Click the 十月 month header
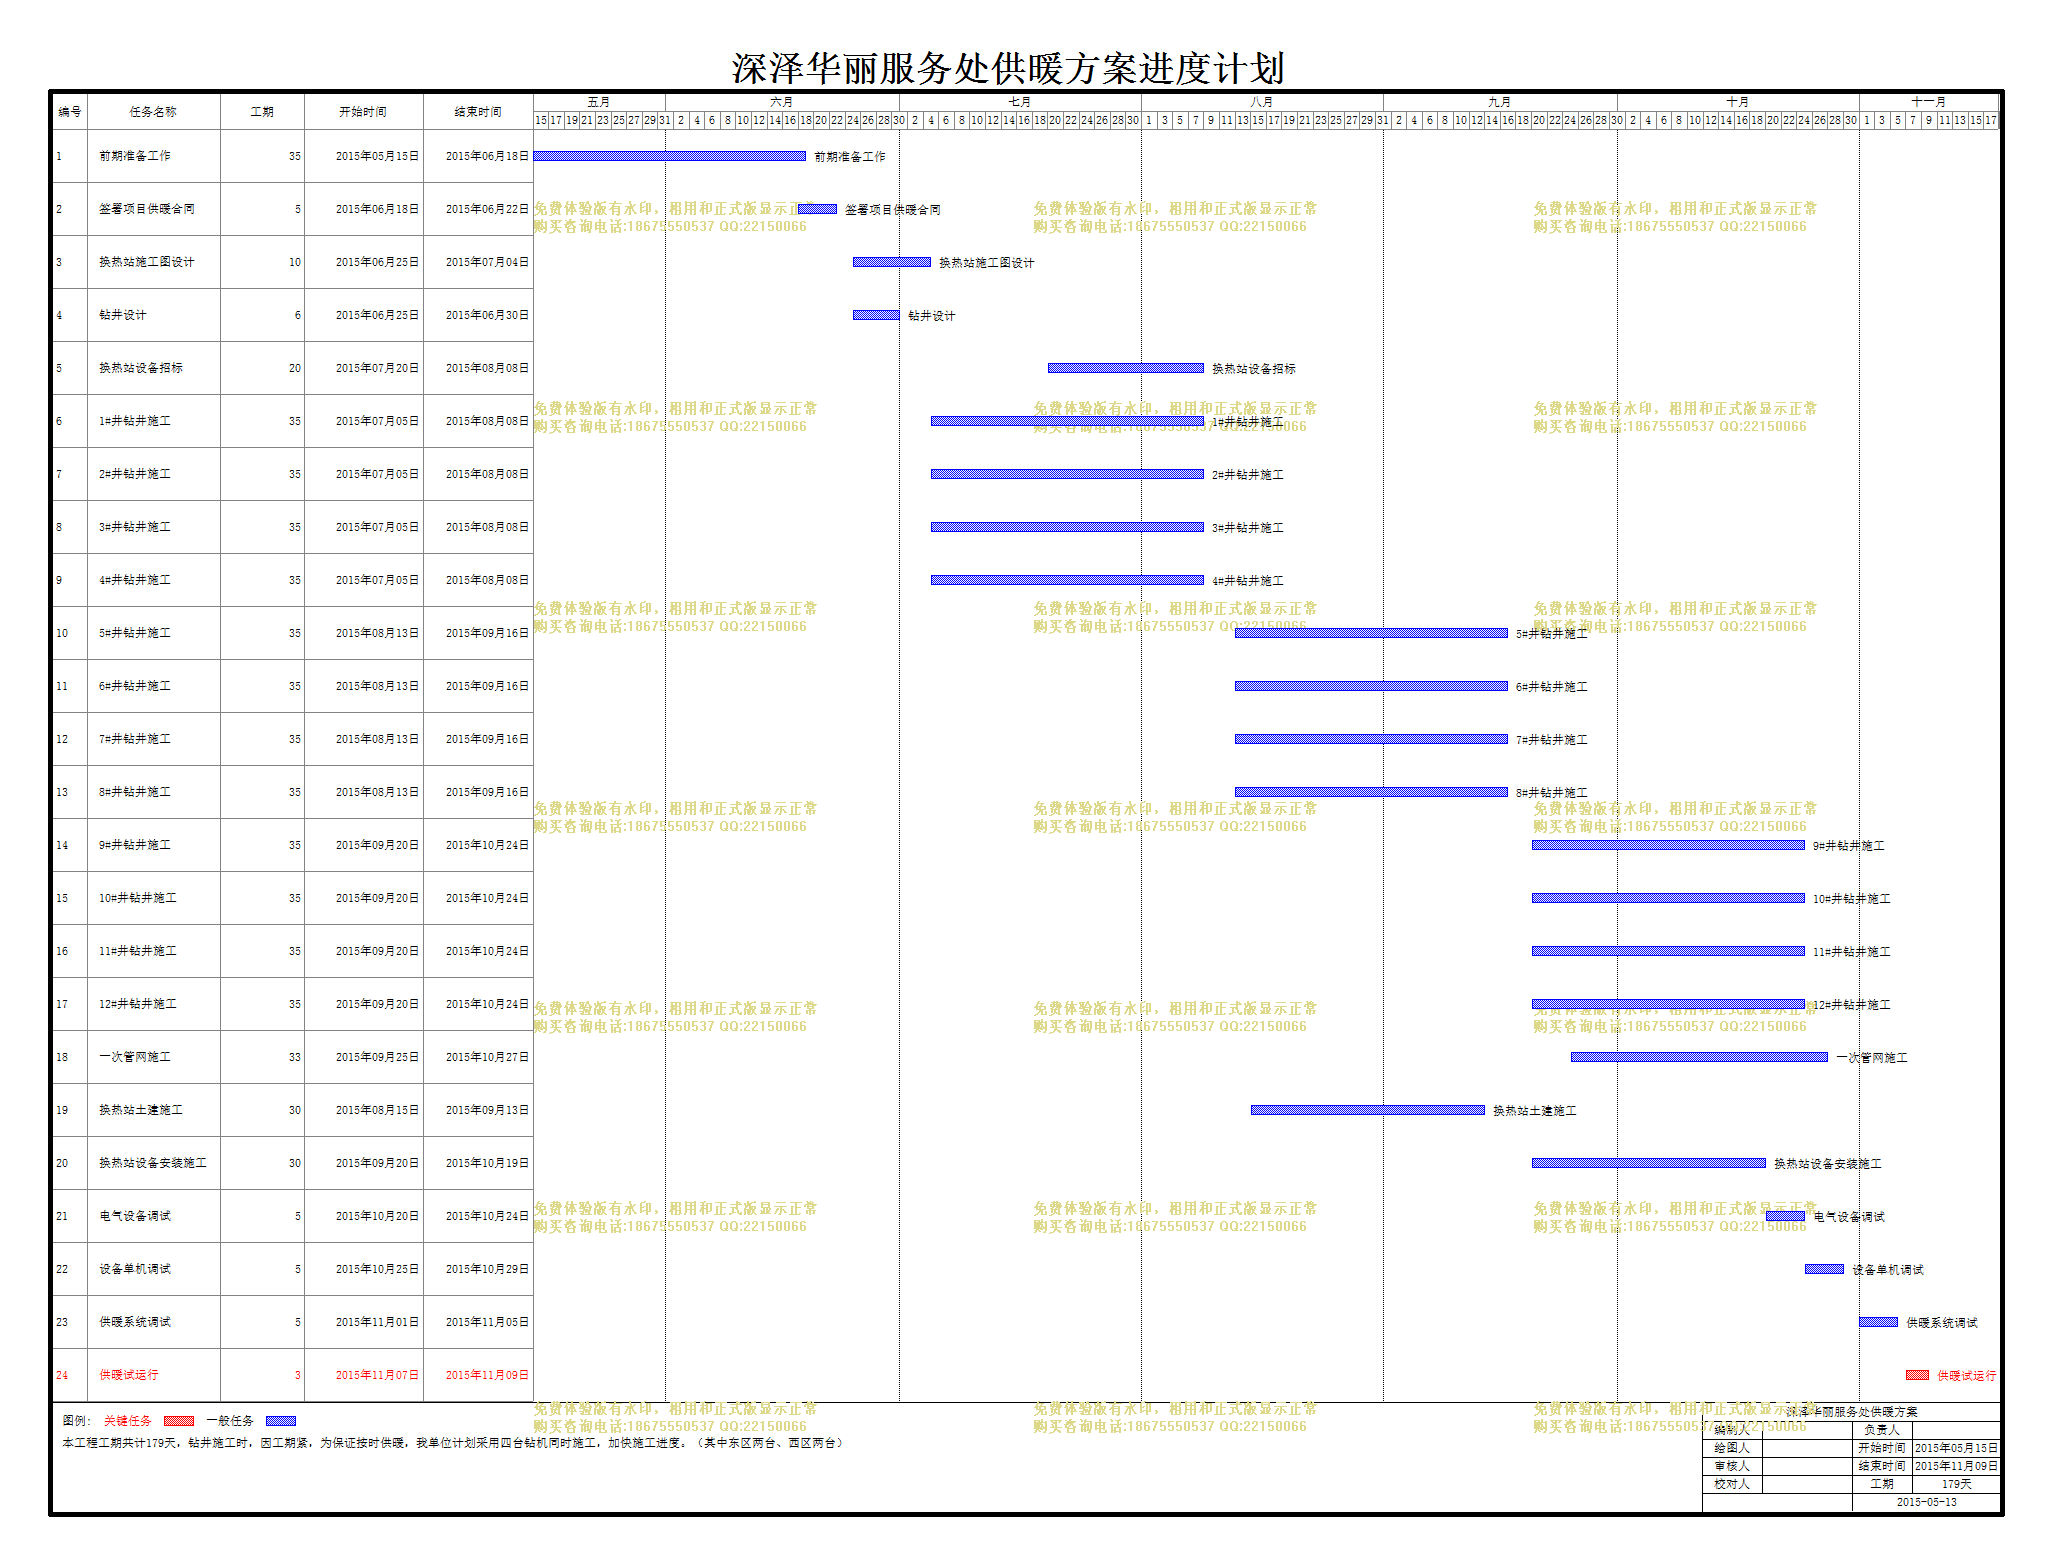The image size is (2051, 1563). (1738, 102)
